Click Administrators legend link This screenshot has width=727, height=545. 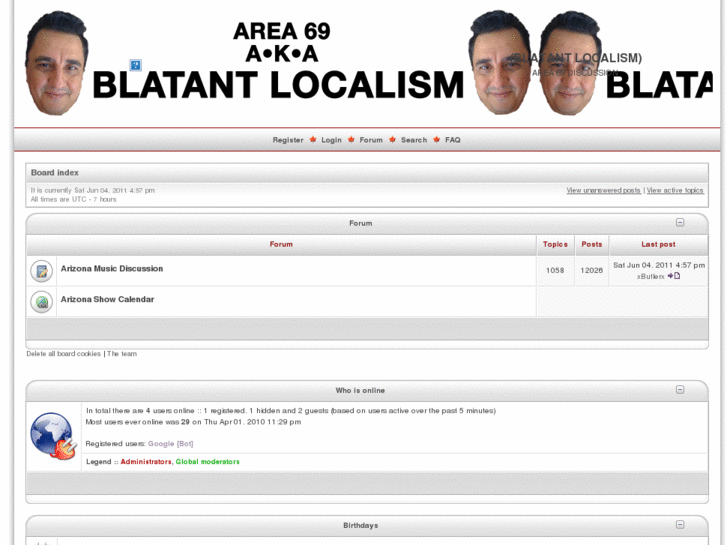coord(146,462)
